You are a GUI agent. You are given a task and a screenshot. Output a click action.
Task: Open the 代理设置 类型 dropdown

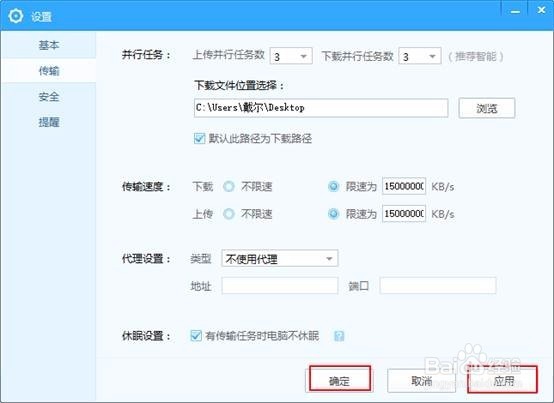point(279,259)
